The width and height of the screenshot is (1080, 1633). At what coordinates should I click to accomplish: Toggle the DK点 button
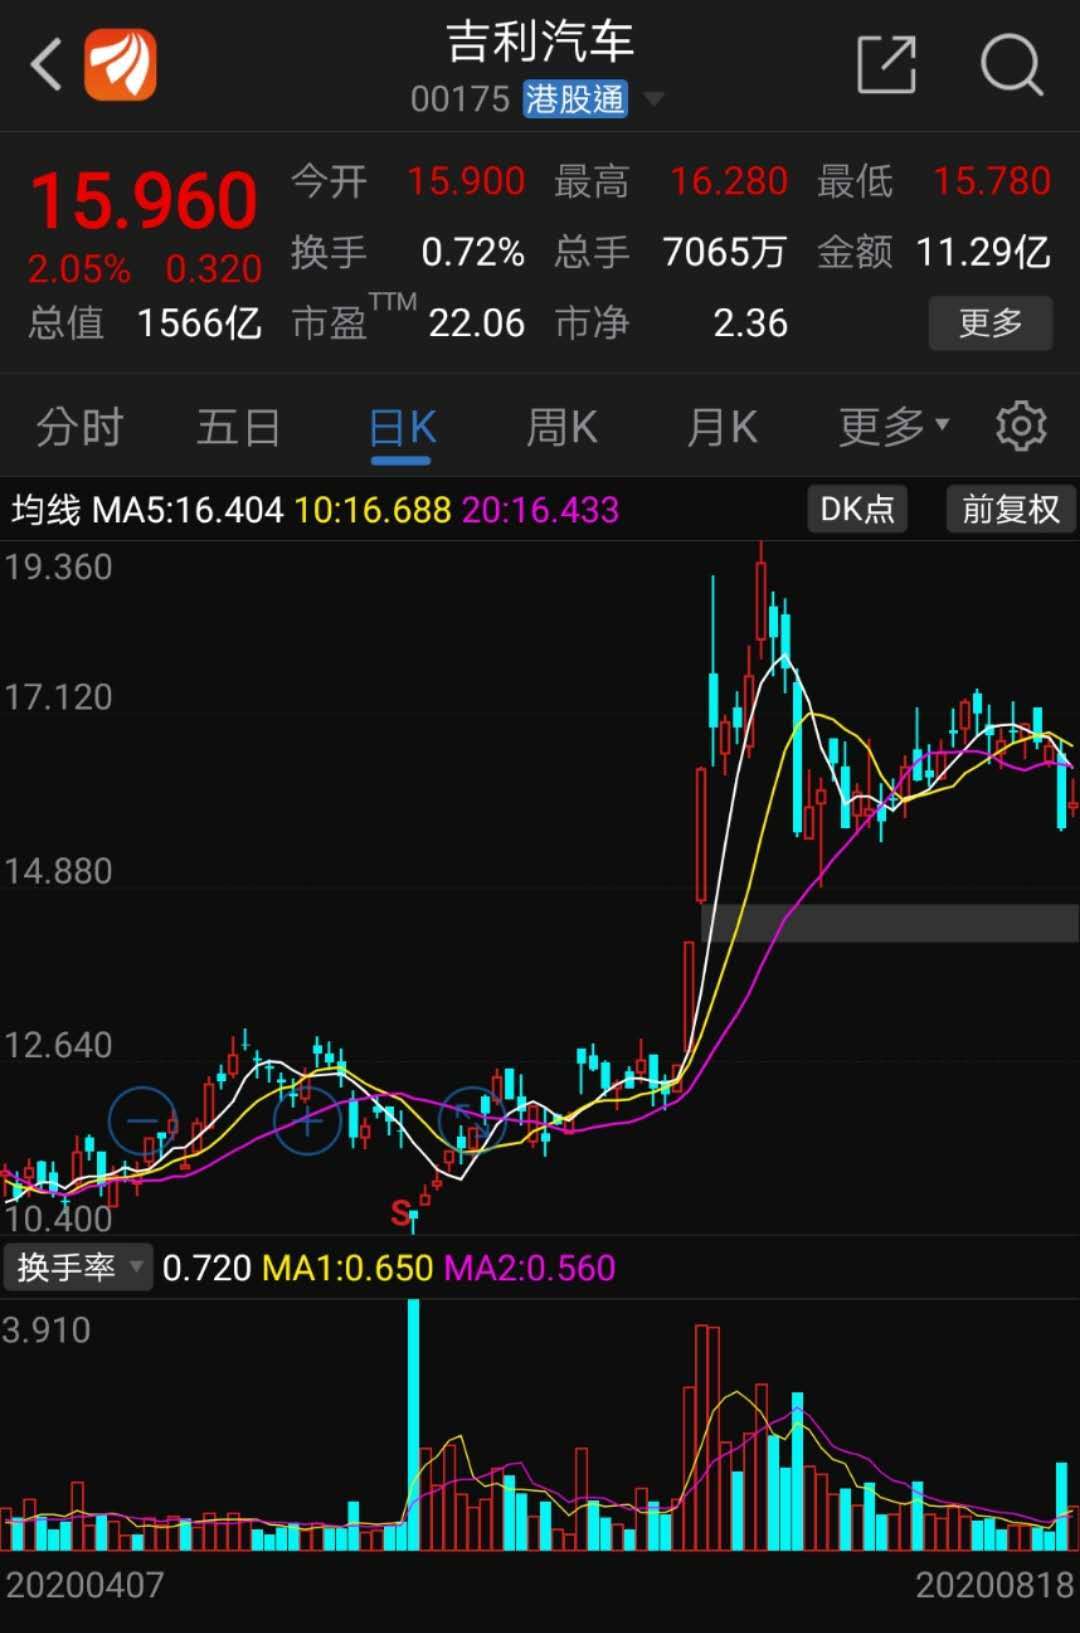pos(857,509)
